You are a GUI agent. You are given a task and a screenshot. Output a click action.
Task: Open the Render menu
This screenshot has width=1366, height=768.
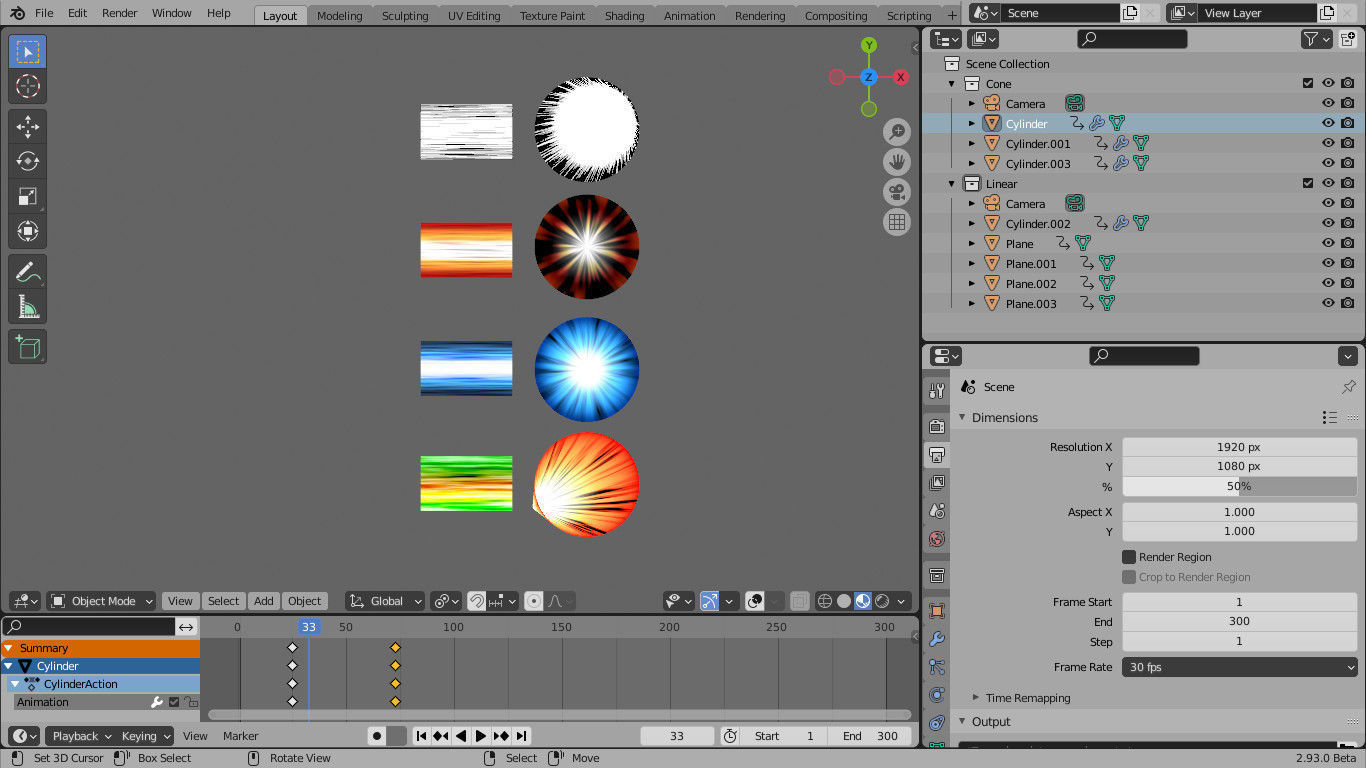[120, 13]
